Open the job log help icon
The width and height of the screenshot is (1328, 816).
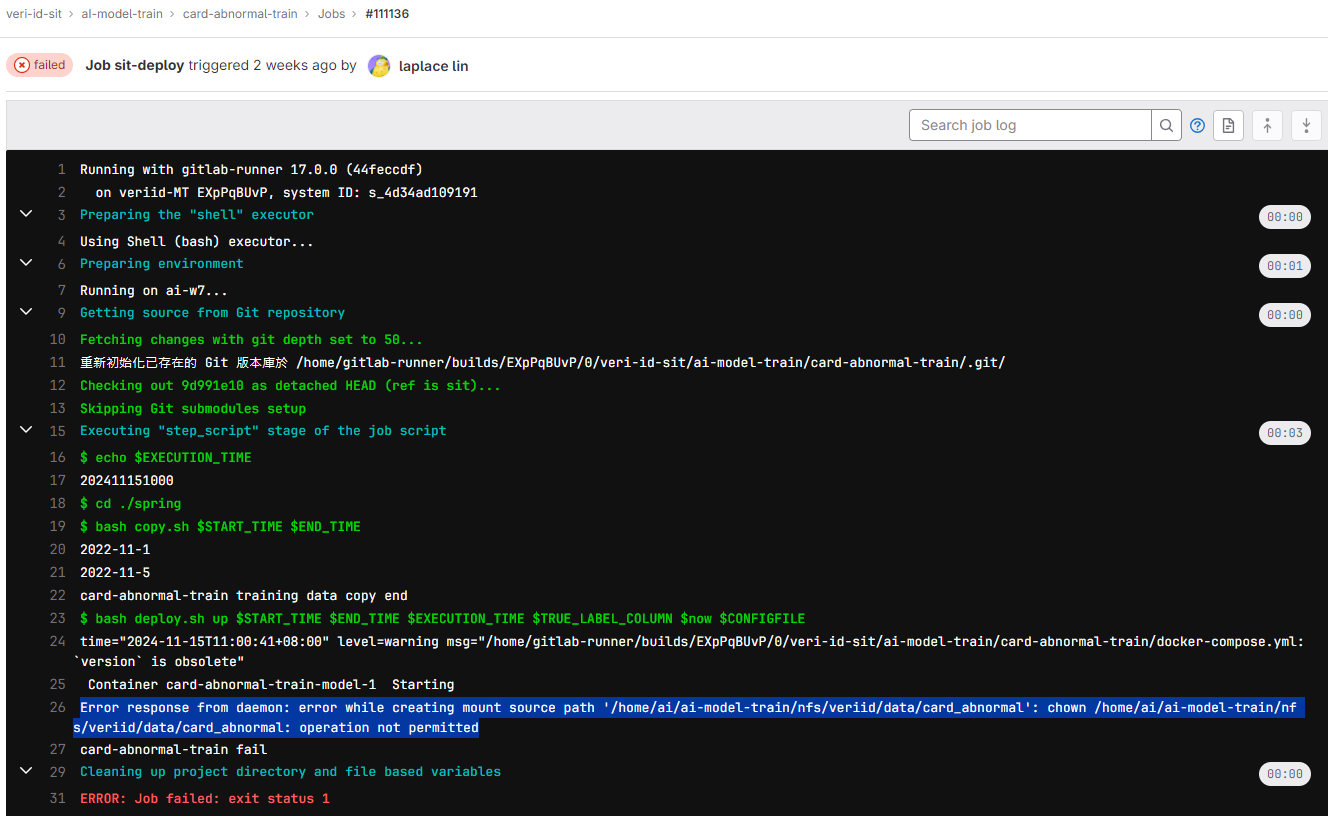coord(1197,125)
